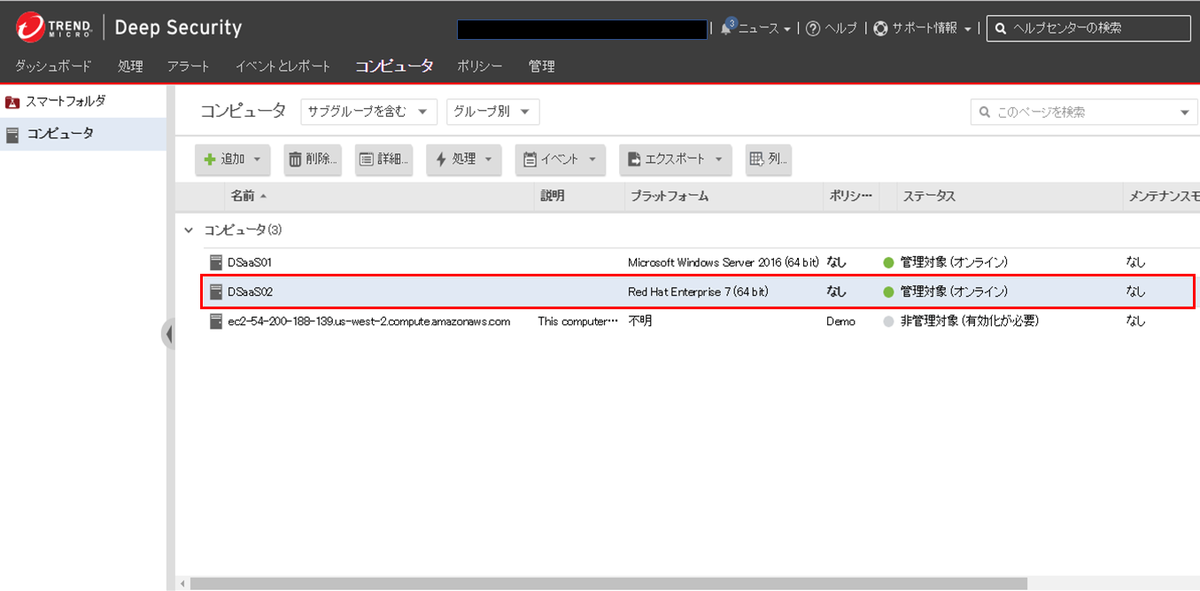This screenshot has height=591, width=1200.
Task: Click the 不明 platform cell
Action: point(640,322)
